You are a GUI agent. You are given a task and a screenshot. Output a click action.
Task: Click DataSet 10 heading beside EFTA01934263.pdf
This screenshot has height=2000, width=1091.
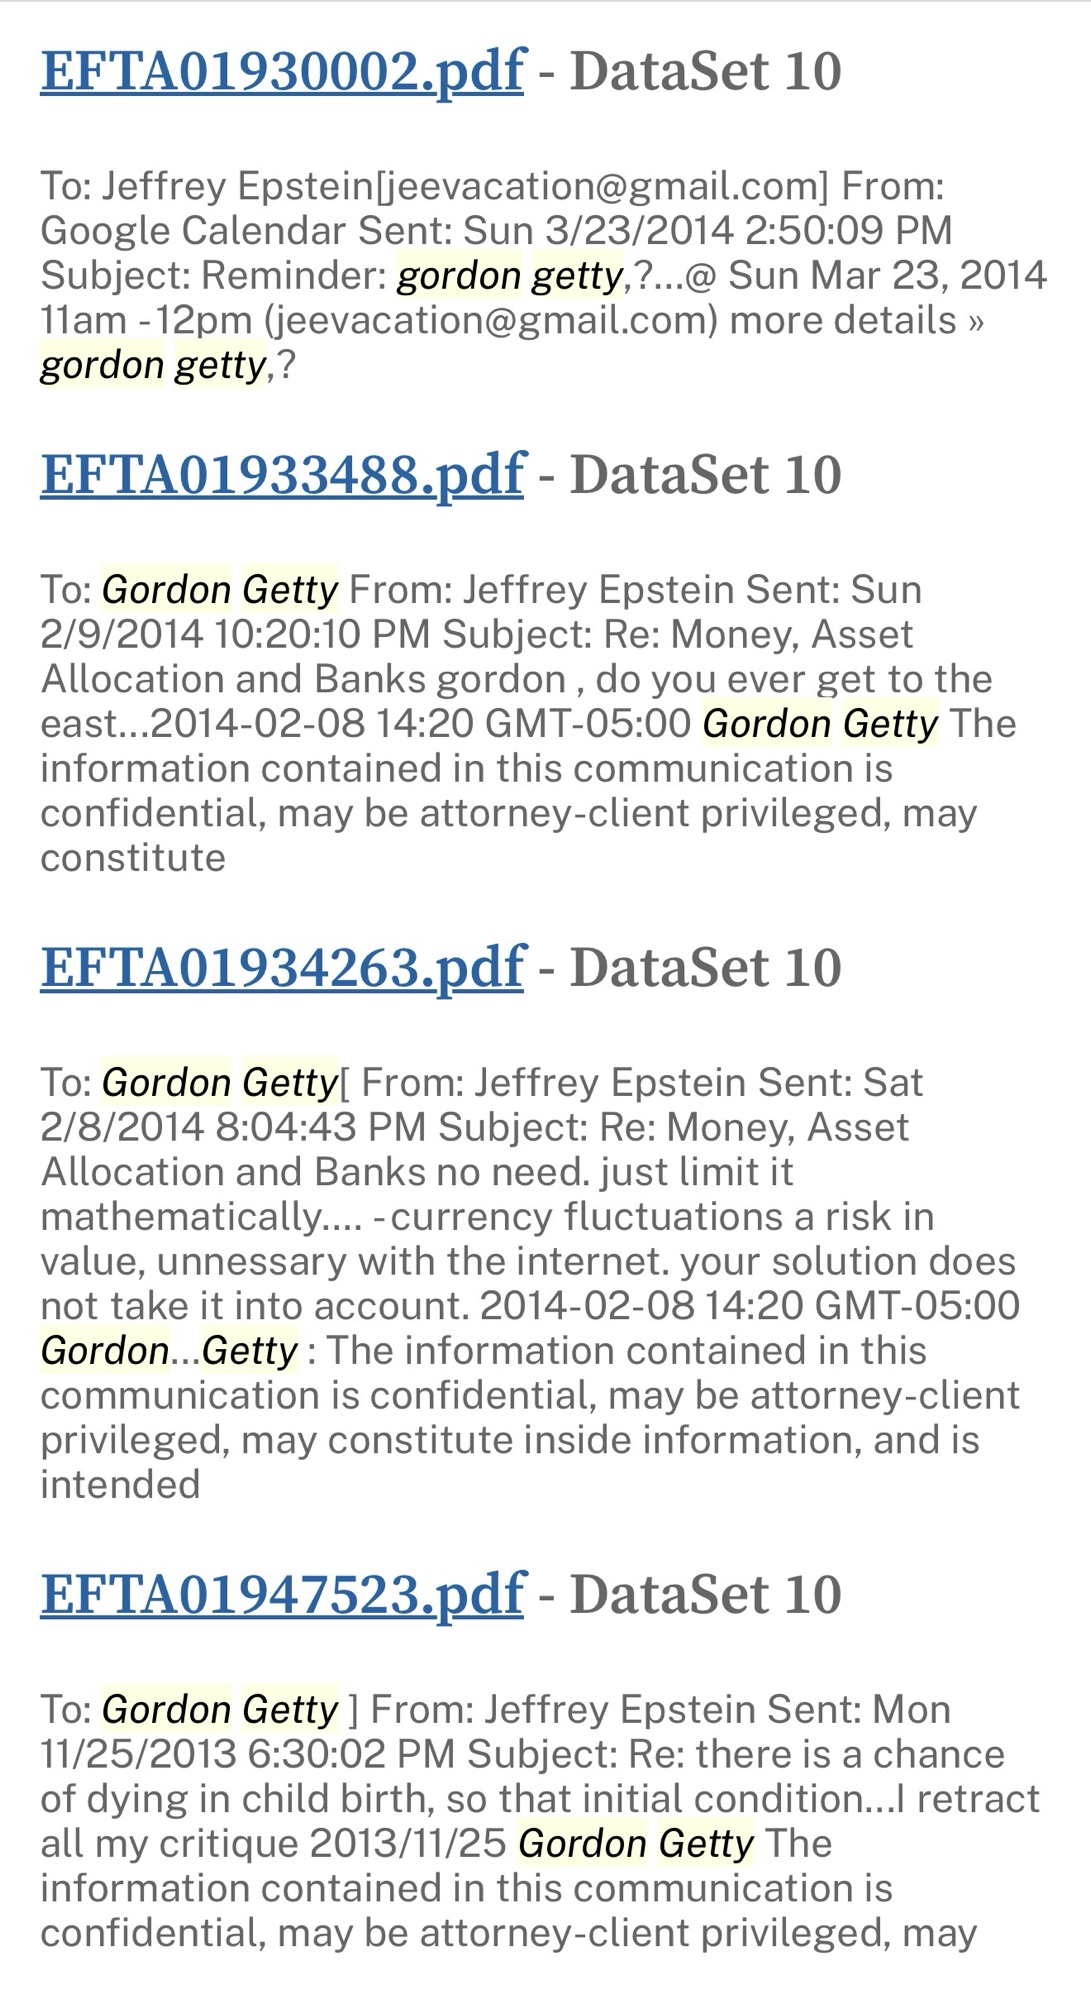[x=705, y=967]
